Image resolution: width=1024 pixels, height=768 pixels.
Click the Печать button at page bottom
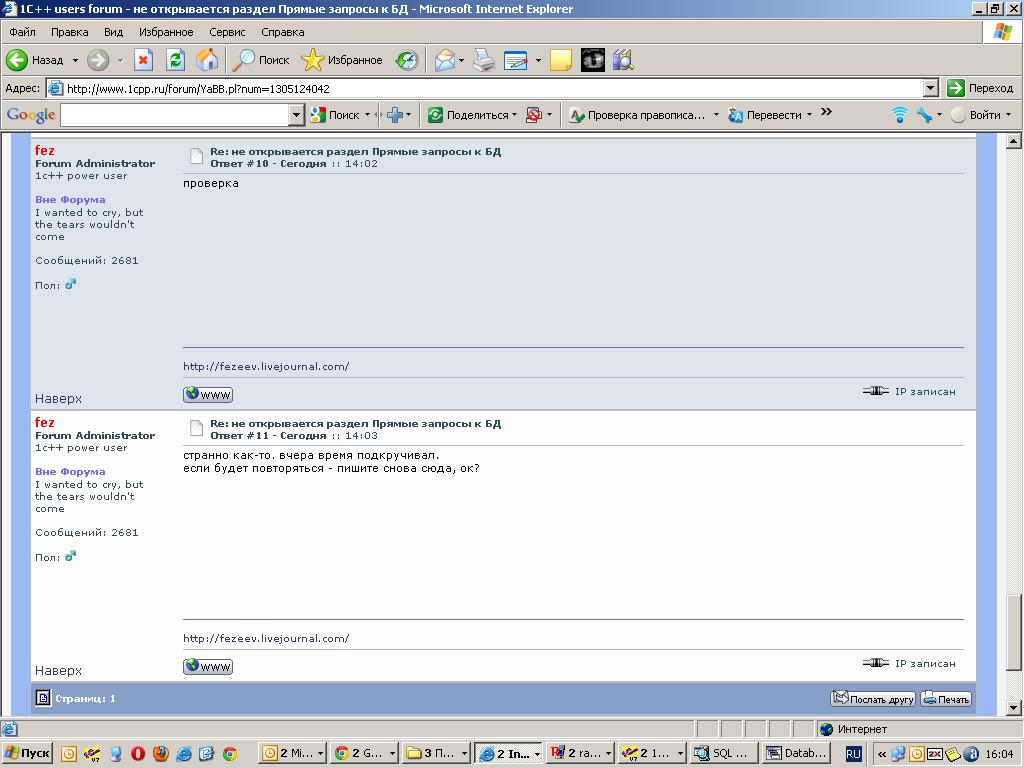coord(946,699)
